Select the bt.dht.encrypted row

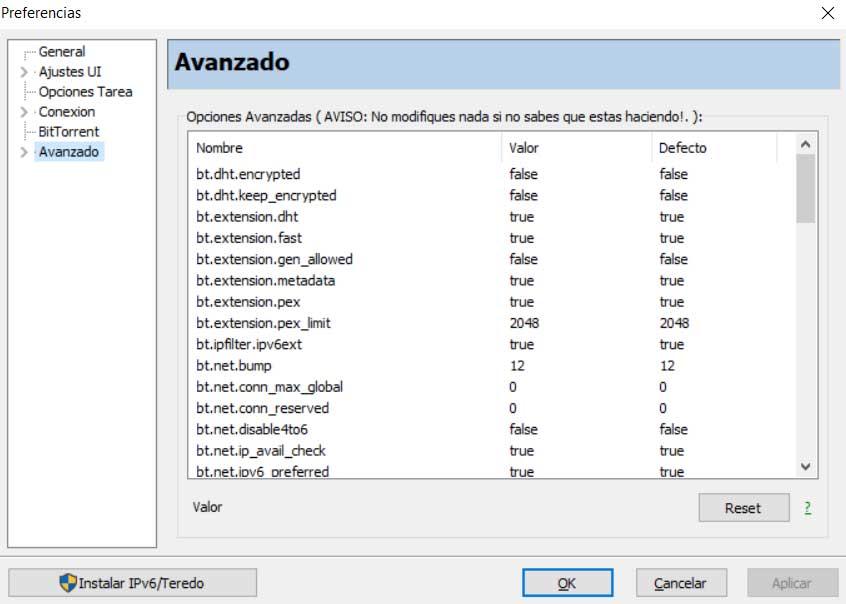(x=492, y=174)
